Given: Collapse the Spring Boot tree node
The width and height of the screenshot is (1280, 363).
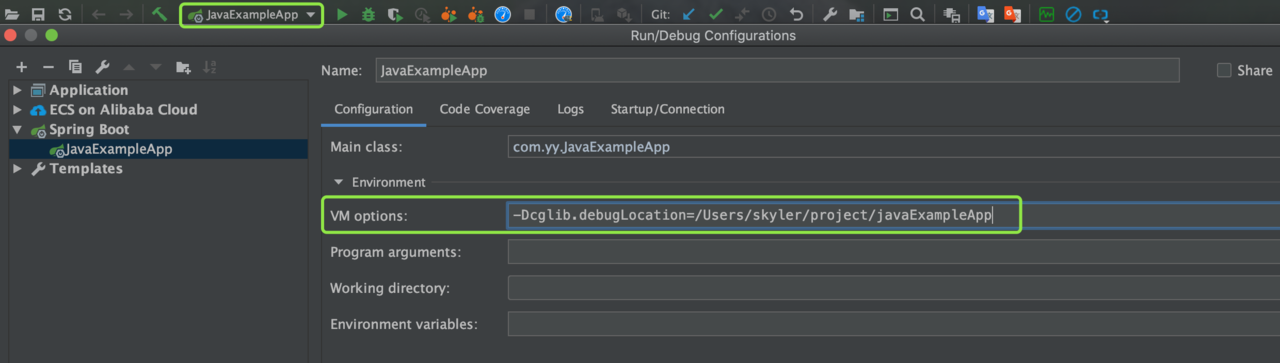Looking at the screenshot, I should [17, 130].
